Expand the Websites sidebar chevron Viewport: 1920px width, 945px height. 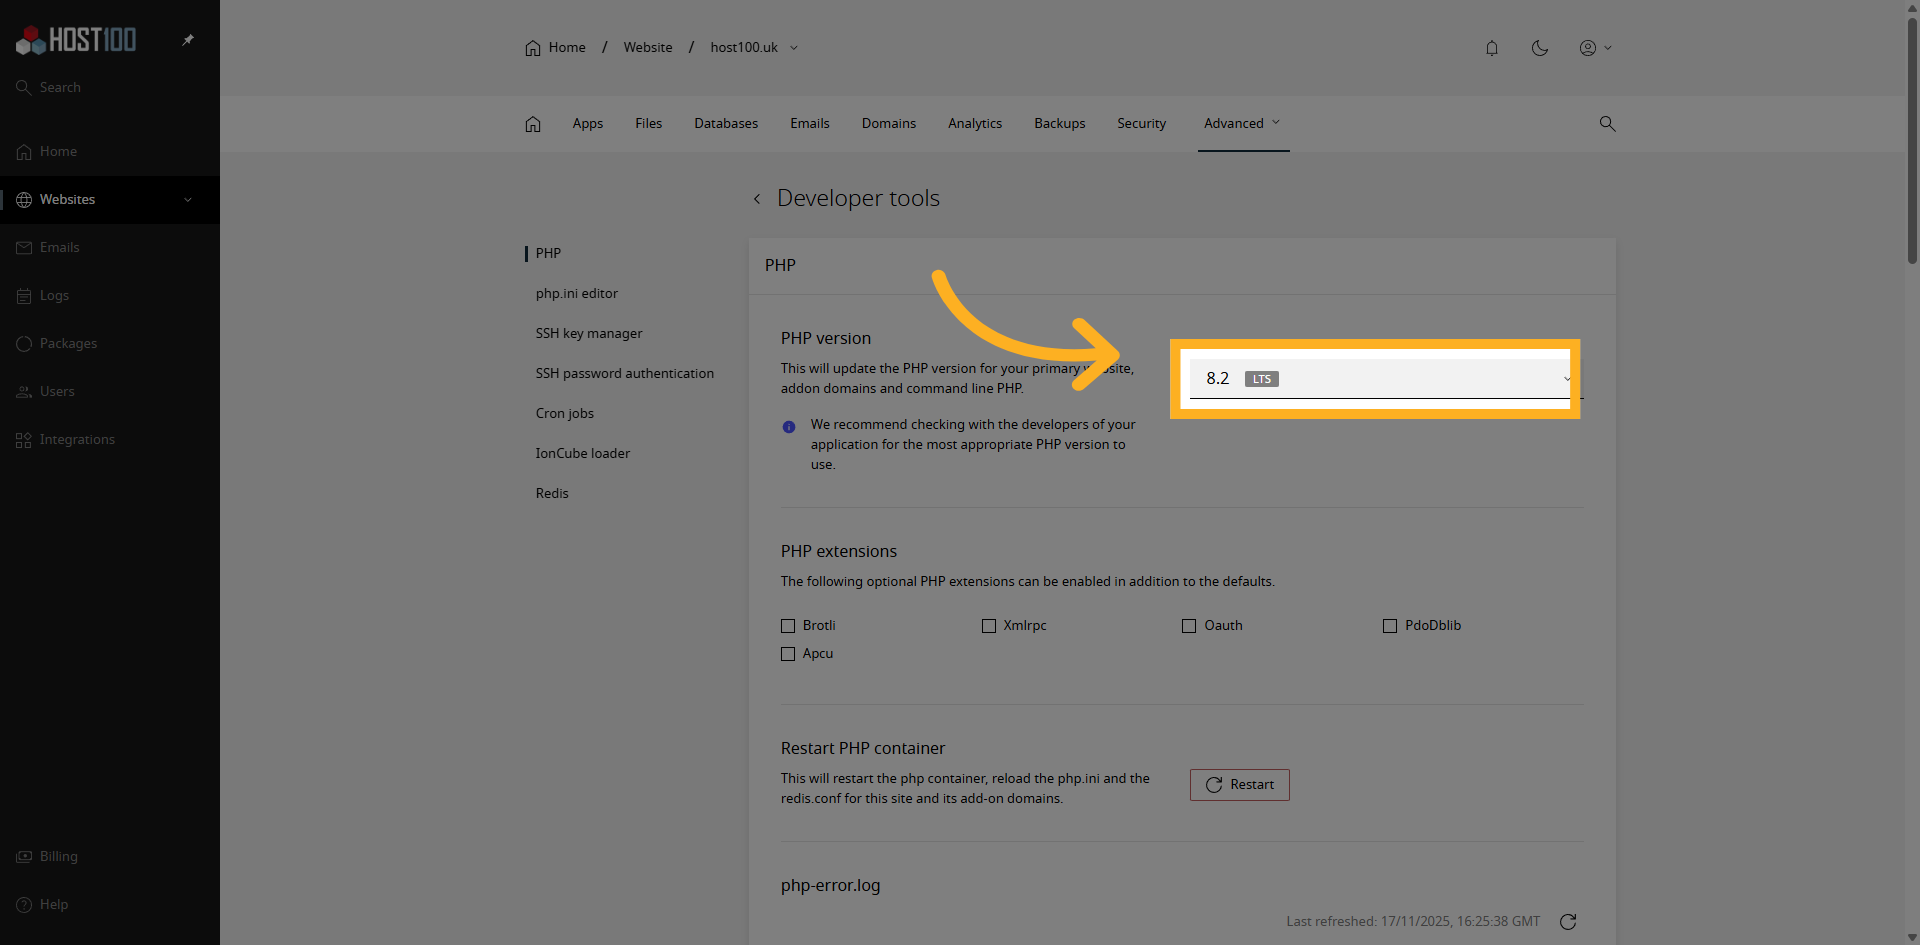[x=188, y=199]
